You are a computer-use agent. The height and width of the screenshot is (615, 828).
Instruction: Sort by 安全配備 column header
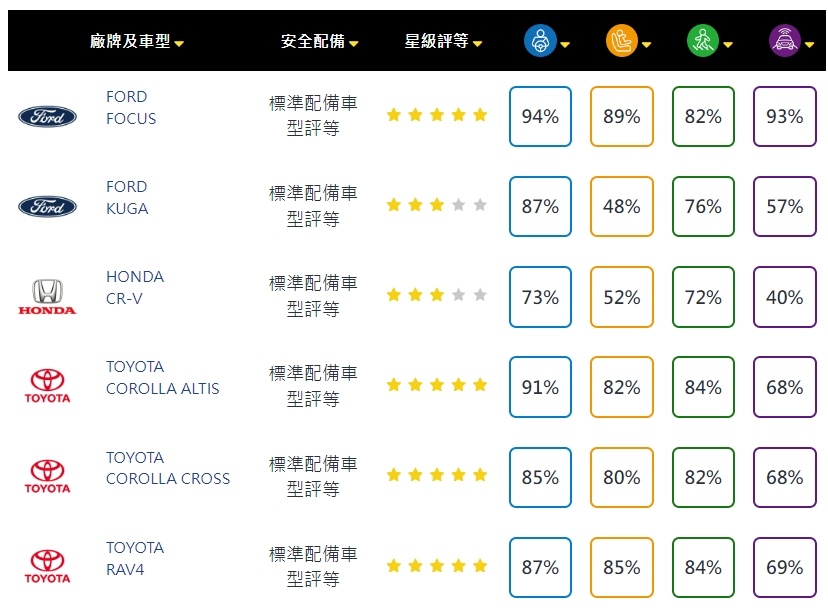tap(319, 42)
